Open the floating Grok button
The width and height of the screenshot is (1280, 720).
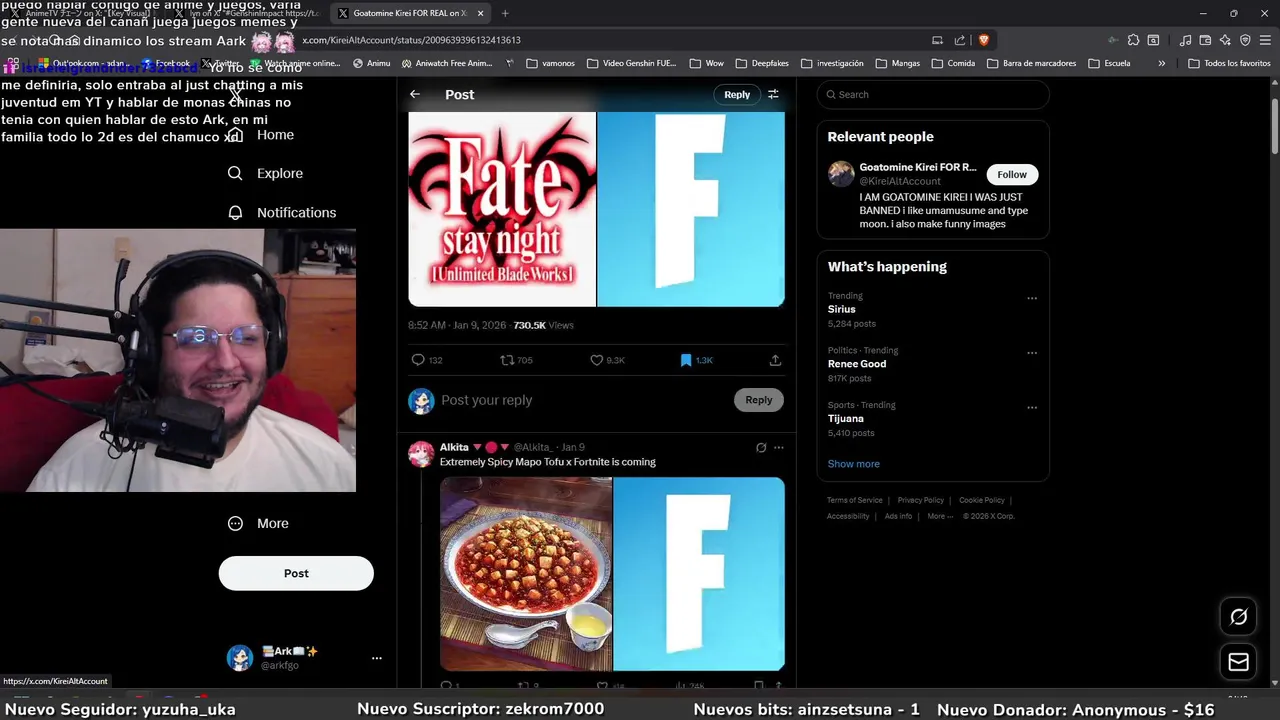[1238, 617]
